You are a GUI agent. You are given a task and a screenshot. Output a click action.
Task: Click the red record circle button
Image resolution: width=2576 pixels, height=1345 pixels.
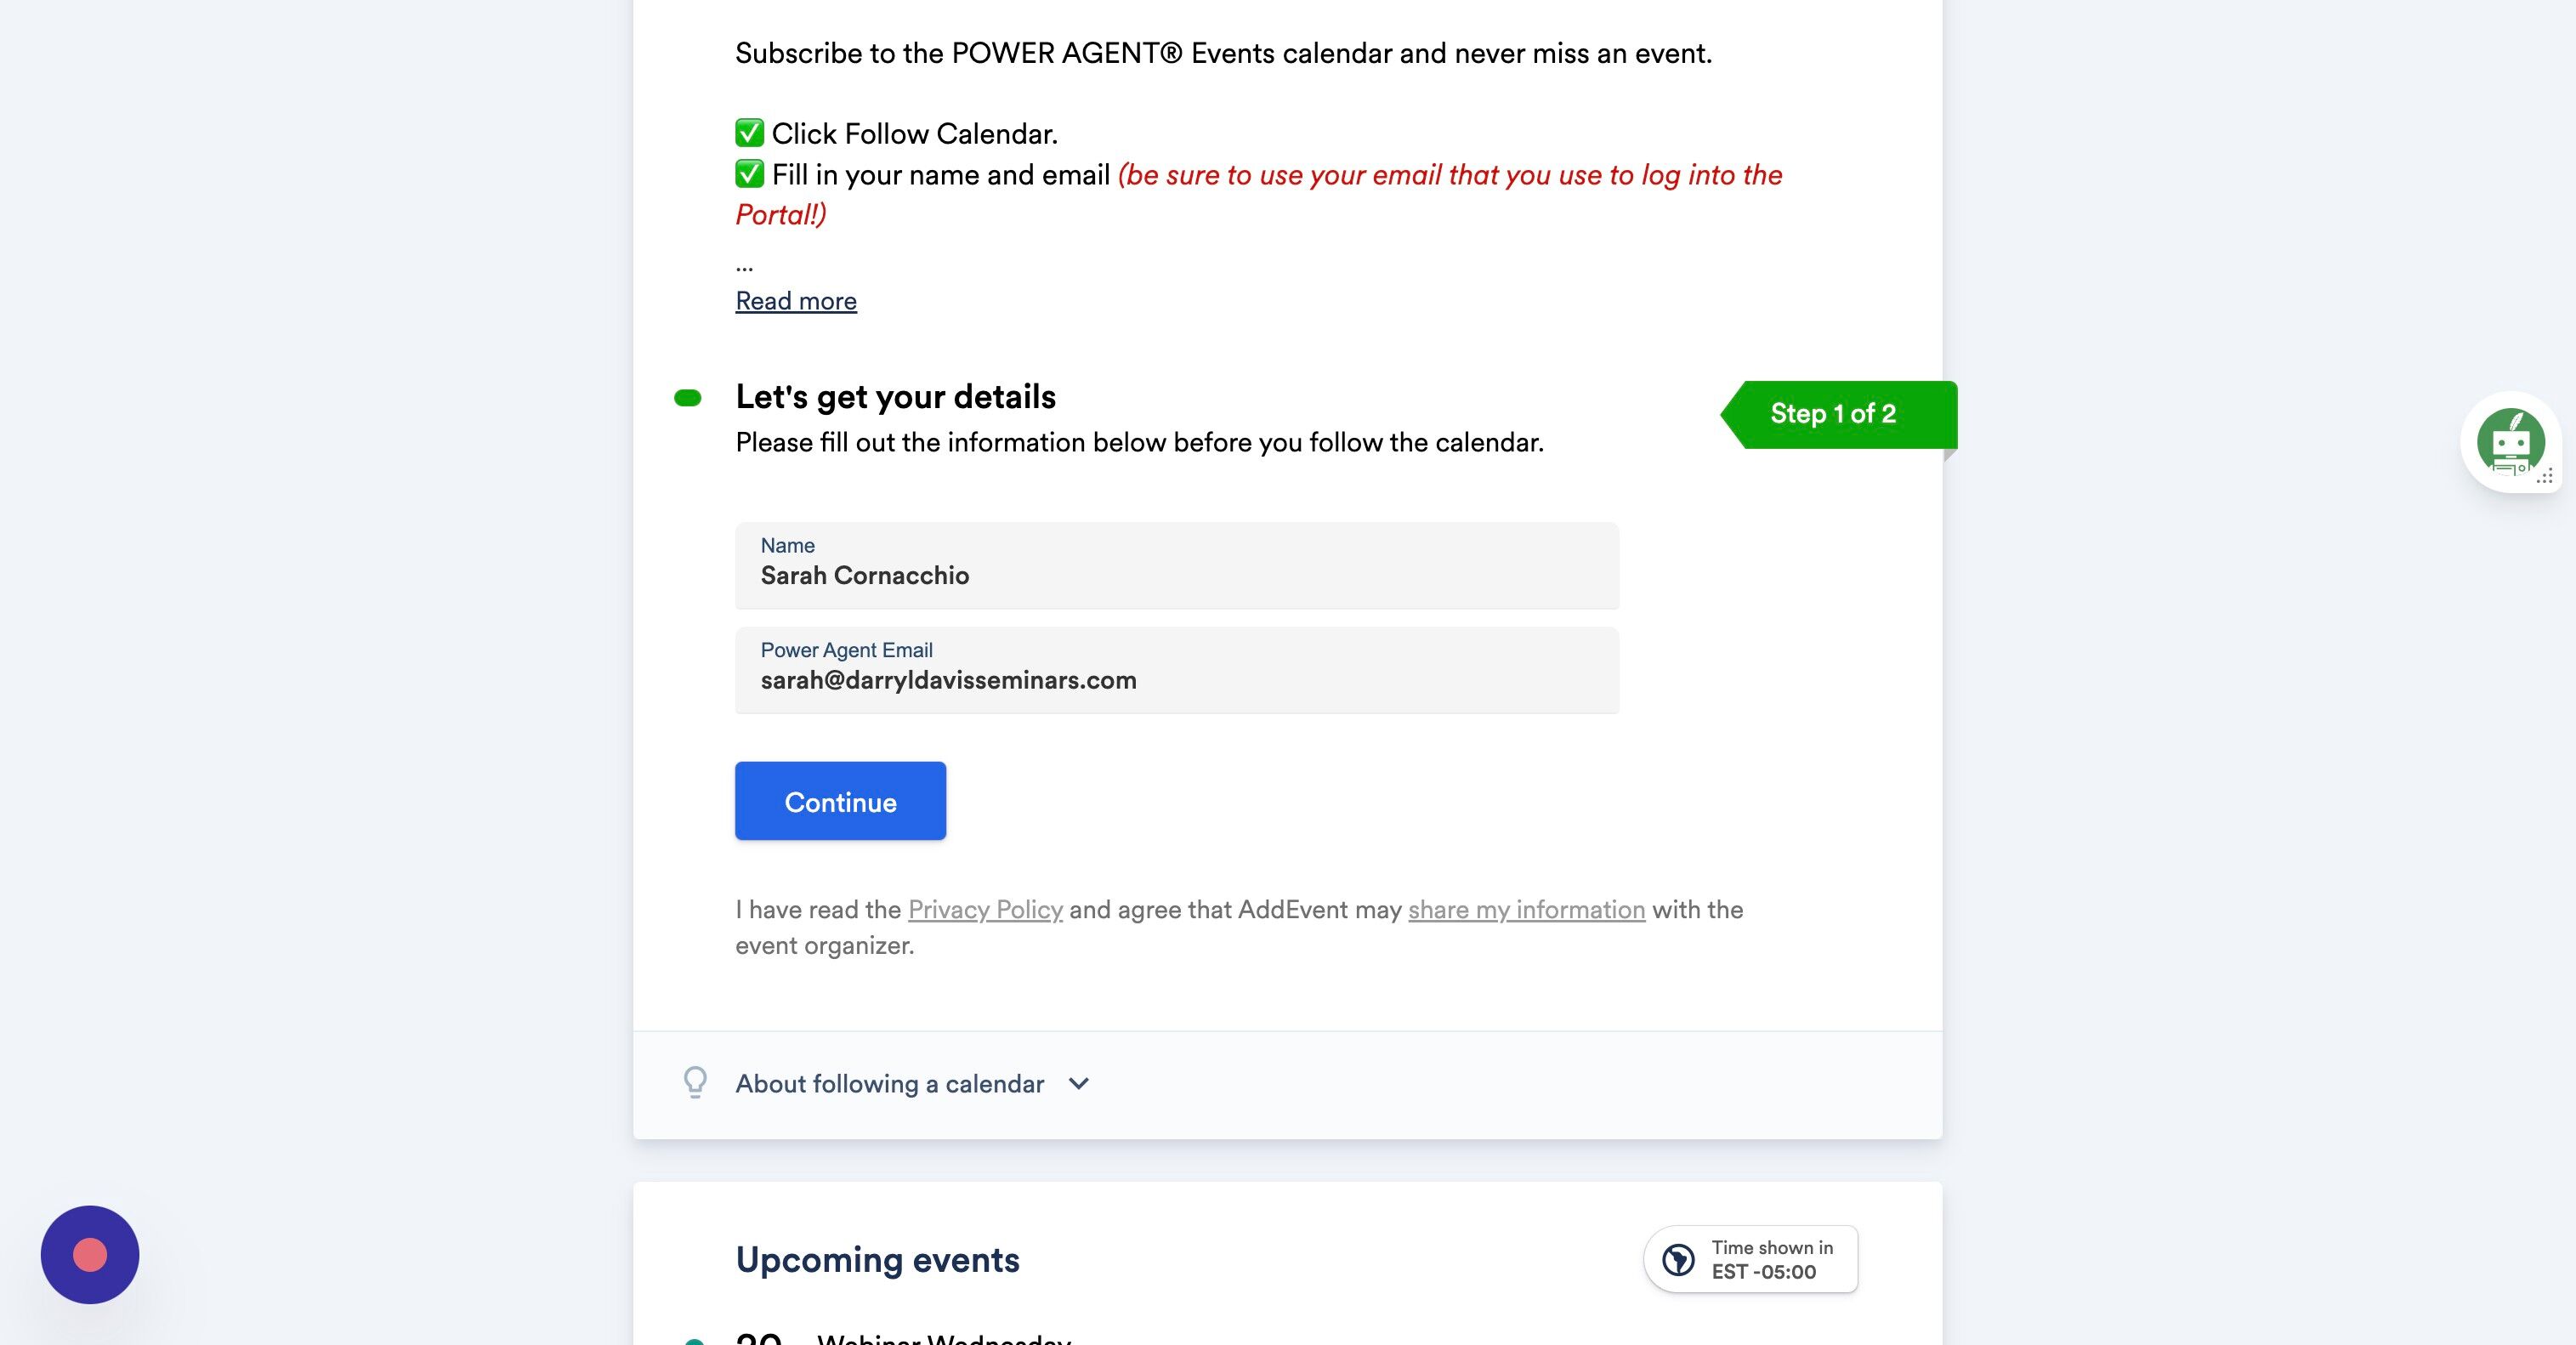point(90,1254)
